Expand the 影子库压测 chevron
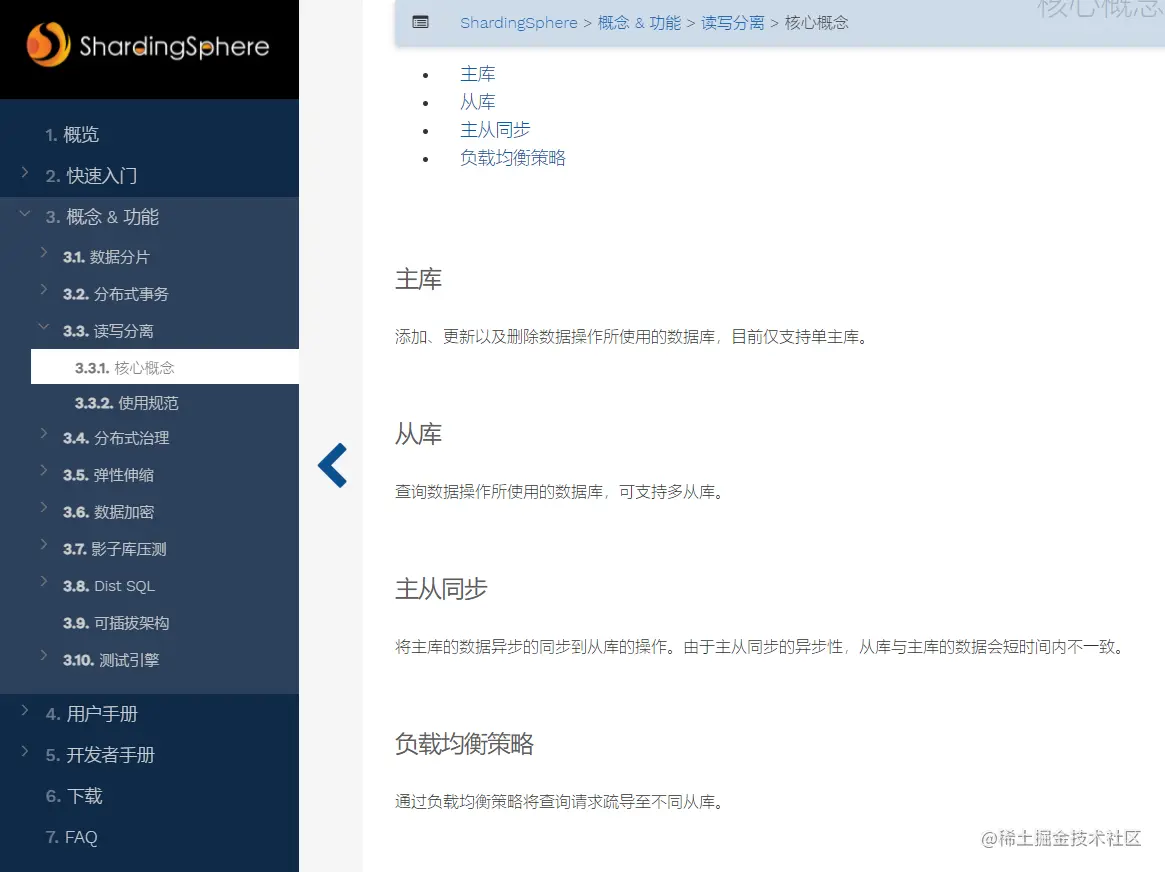 (x=44, y=544)
